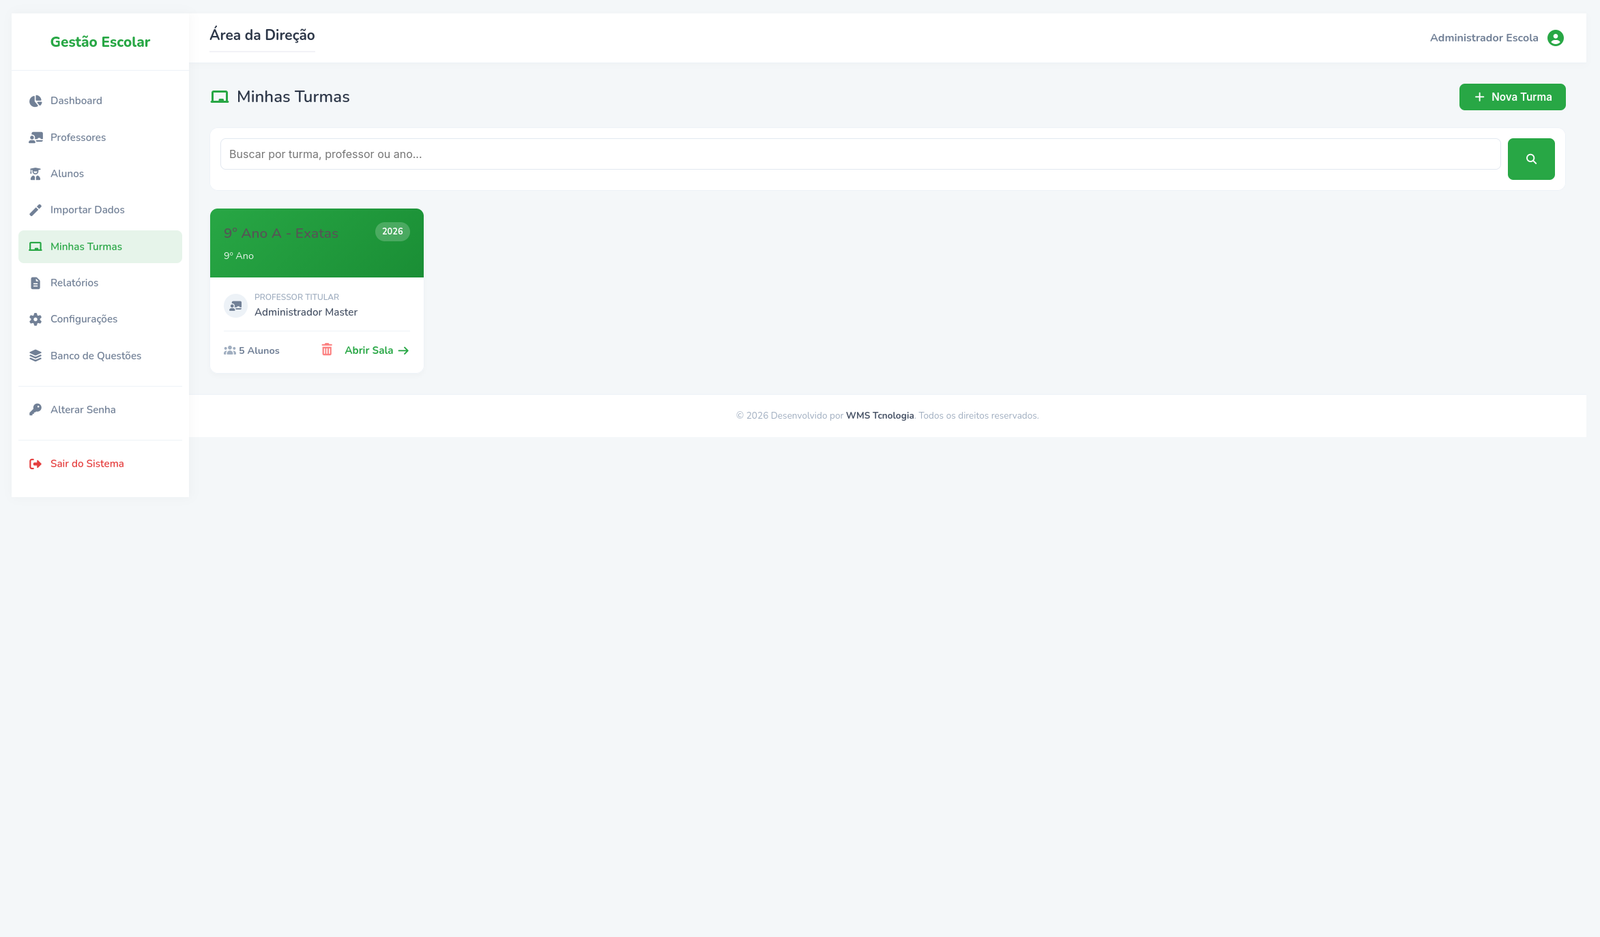Click Sair do Sistema to log out
This screenshot has height=937, width=1600.
[x=87, y=464]
